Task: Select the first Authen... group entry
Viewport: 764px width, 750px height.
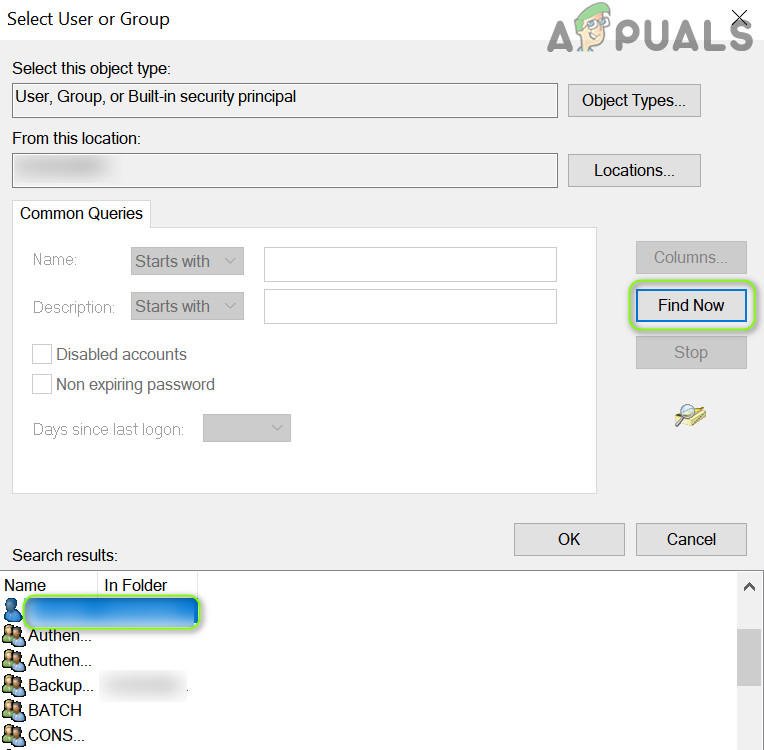Action: click(59, 635)
